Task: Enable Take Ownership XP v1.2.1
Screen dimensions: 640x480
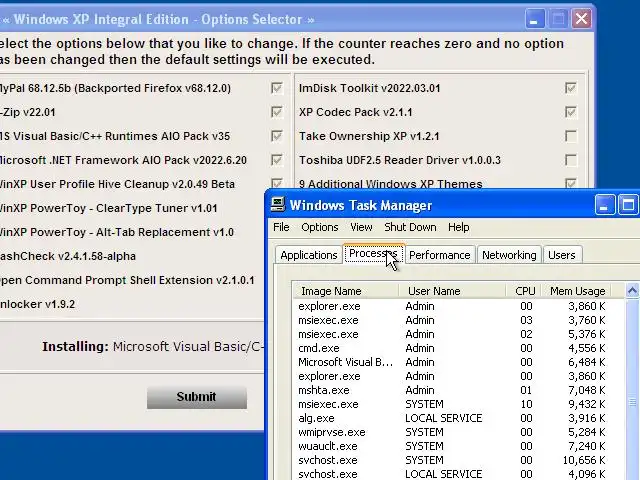Action: [571, 136]
